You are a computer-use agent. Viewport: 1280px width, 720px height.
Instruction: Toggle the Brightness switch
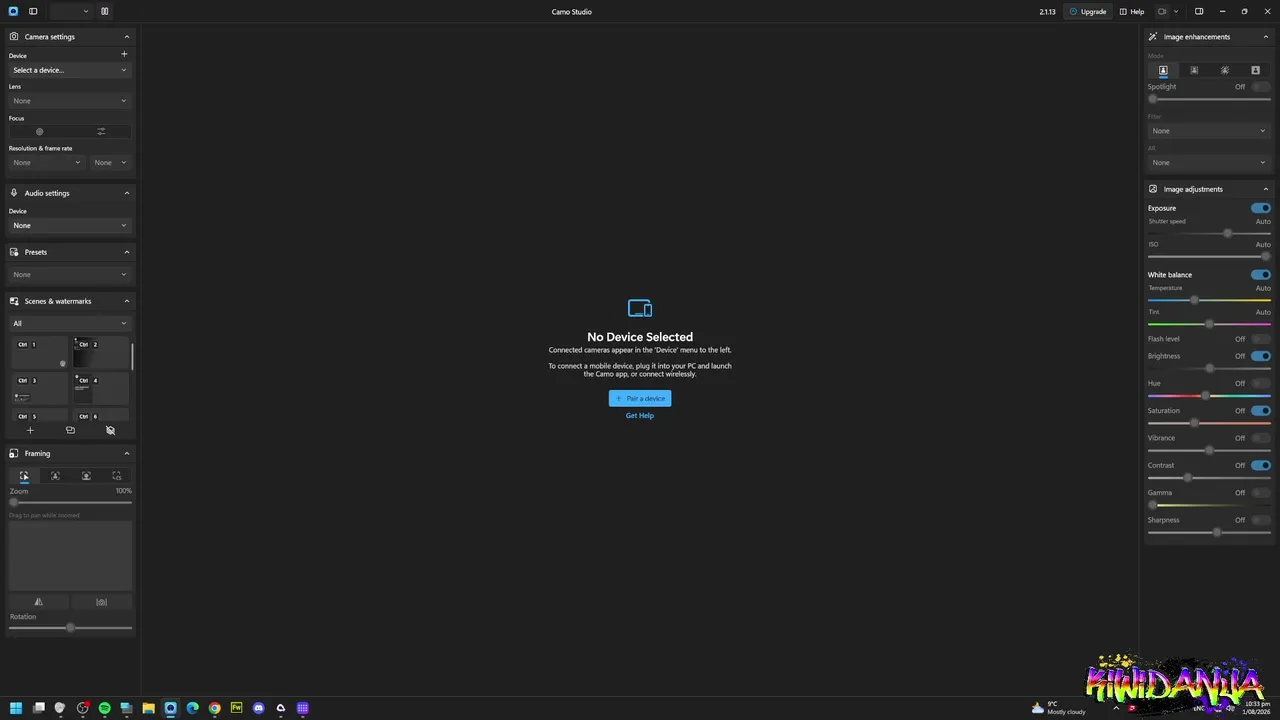pos(1261,356)
